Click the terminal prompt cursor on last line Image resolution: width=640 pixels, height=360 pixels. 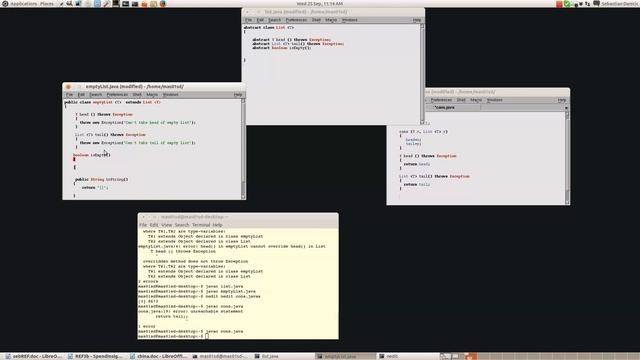click(207, 336)
